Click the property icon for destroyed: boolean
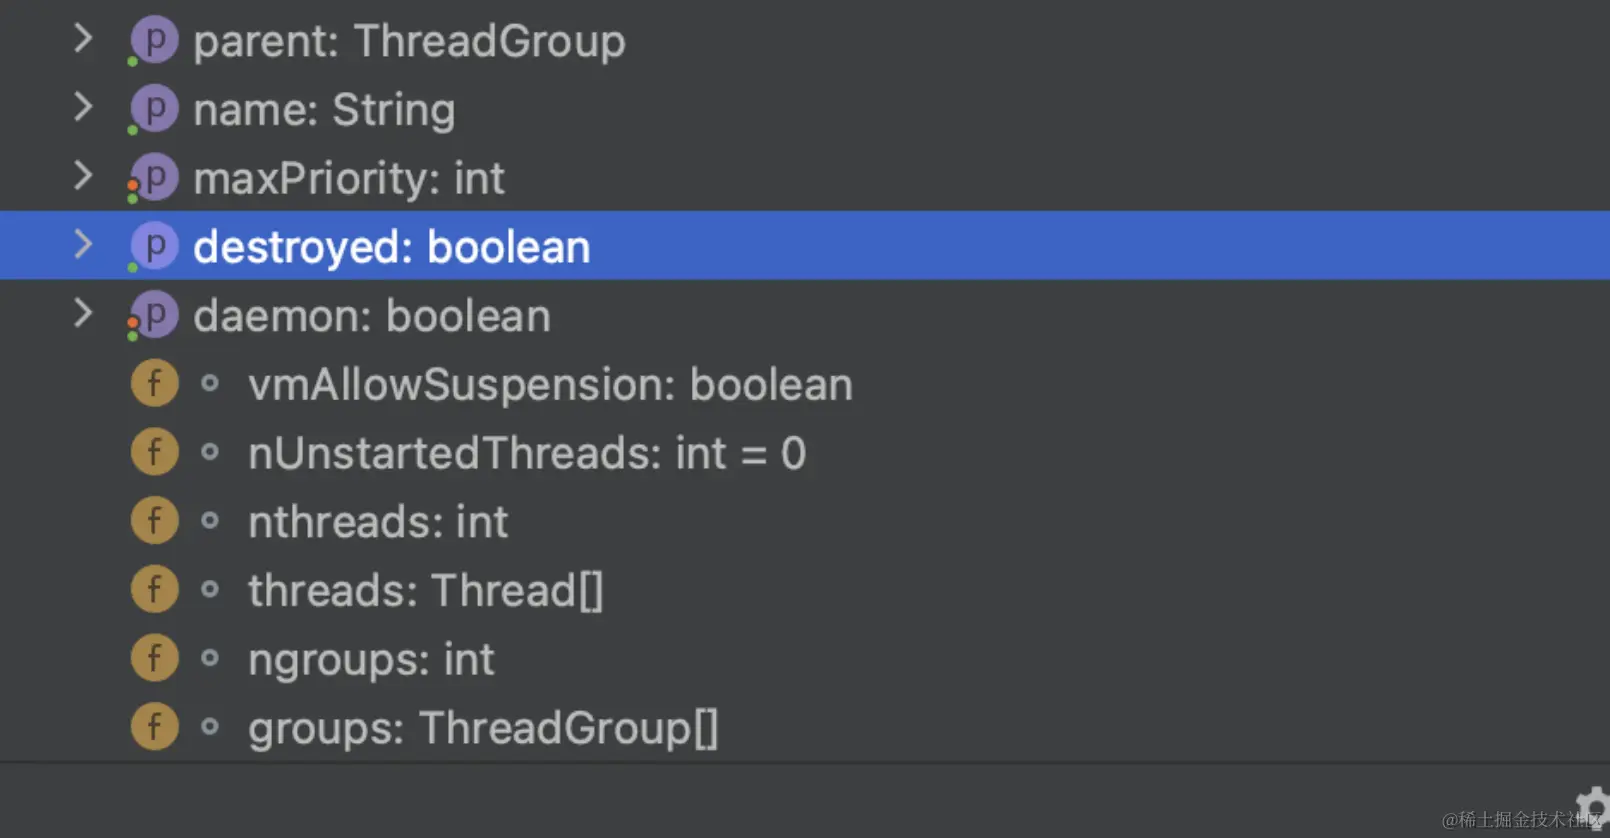The height and width of the screenshot is (838, 1610). coord(154,246)
